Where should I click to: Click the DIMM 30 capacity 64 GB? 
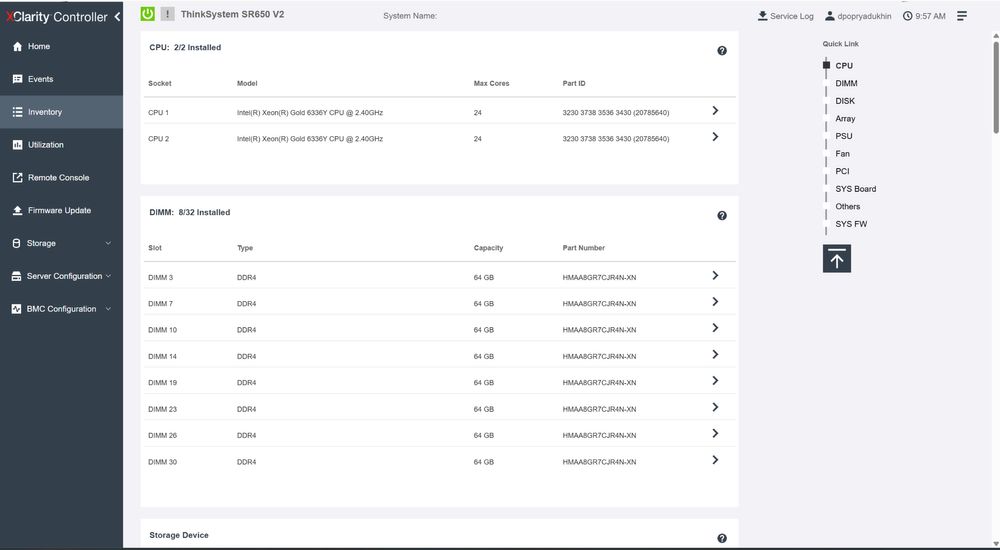(x=483, y=462)
